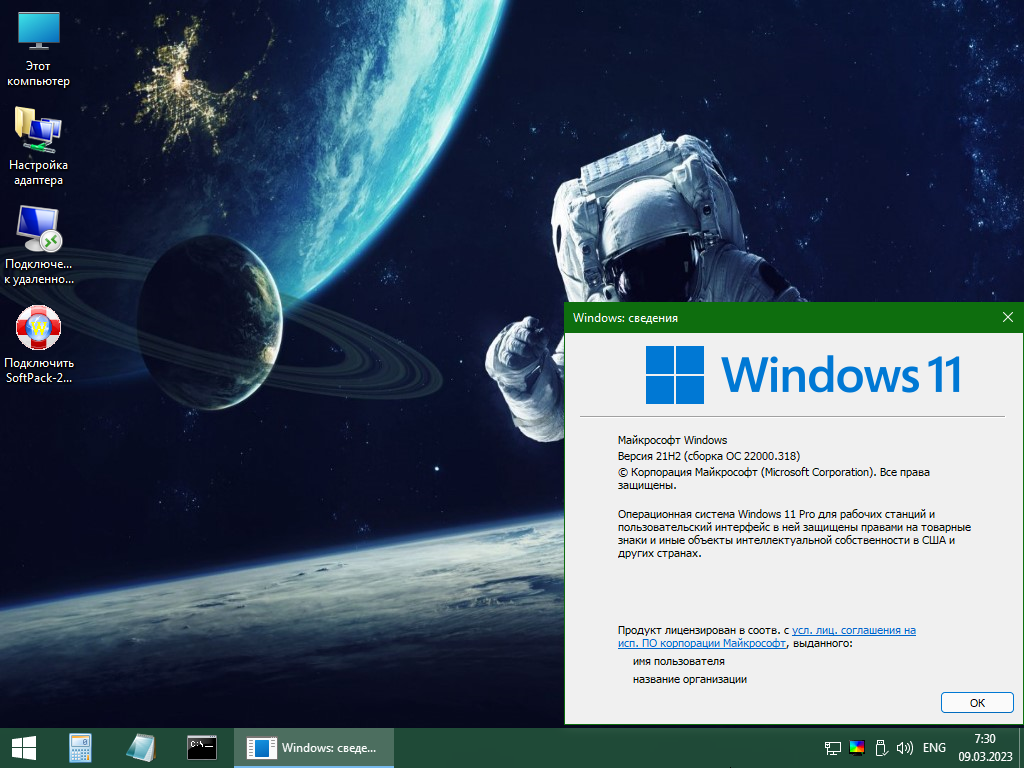Select the Windows: сведе... taskbar button
This screenshot has height=768, width=1024.
[x=314, y=748]
